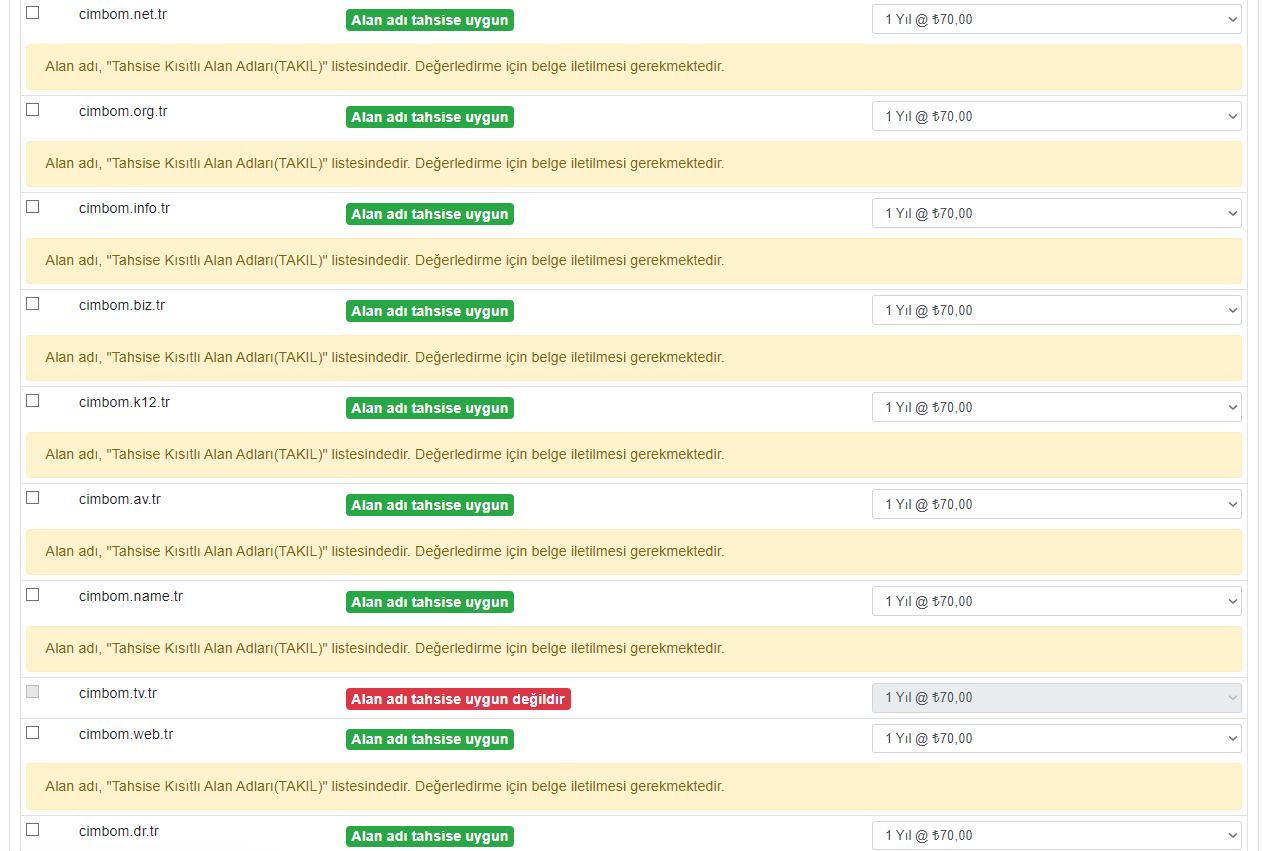Click the green availability badge for cimbom.net.tr
This screenshot has height=851, width=1262.
[x=430, y=20]
